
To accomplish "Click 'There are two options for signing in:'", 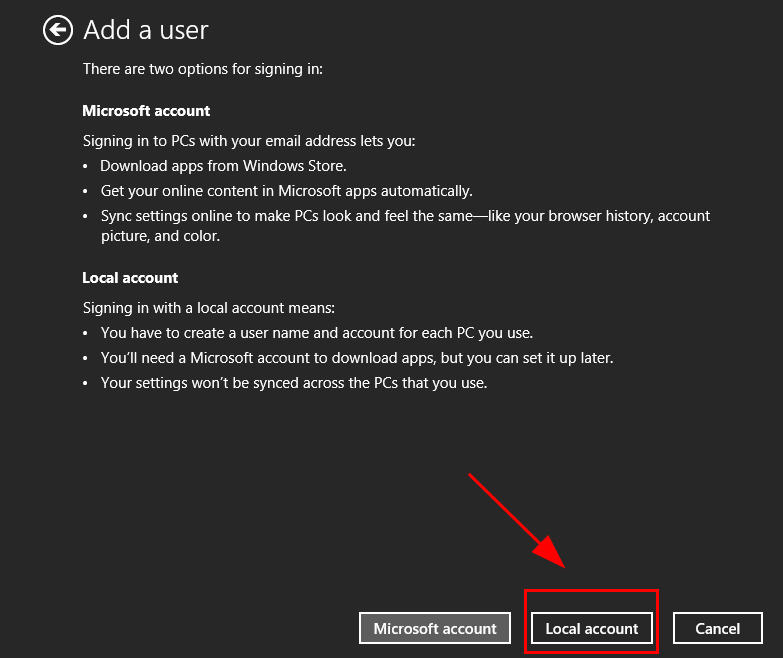I will [x=203, y=69].
